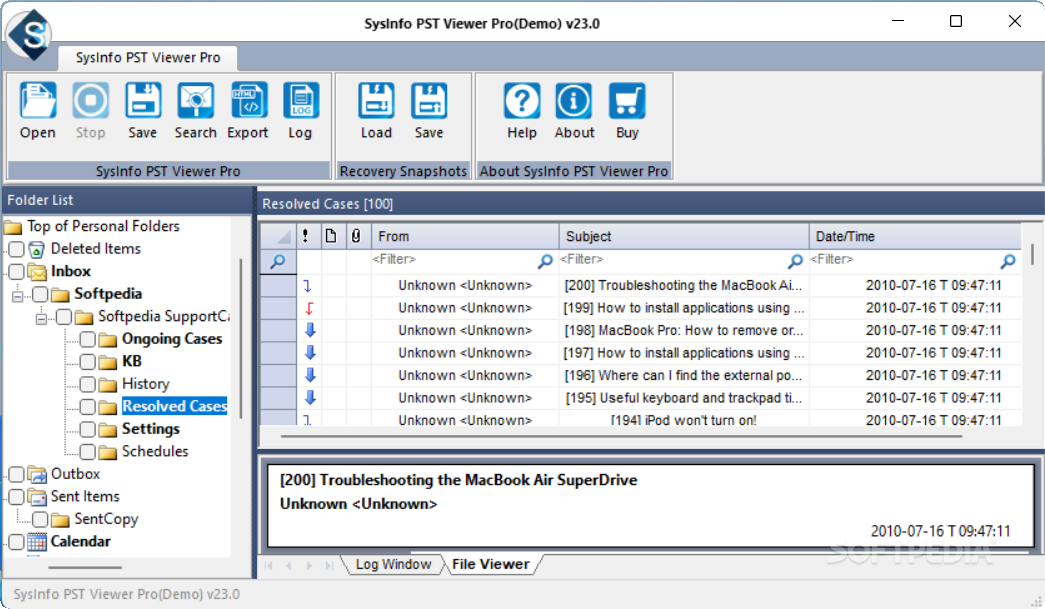Sort by item type document column

tap(331, 236)
